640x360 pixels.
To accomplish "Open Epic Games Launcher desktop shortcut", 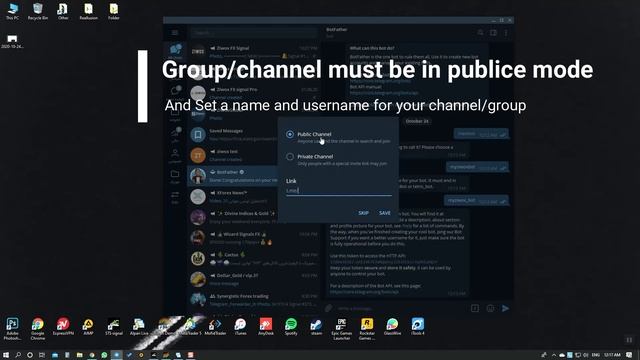I will (342, 329).
